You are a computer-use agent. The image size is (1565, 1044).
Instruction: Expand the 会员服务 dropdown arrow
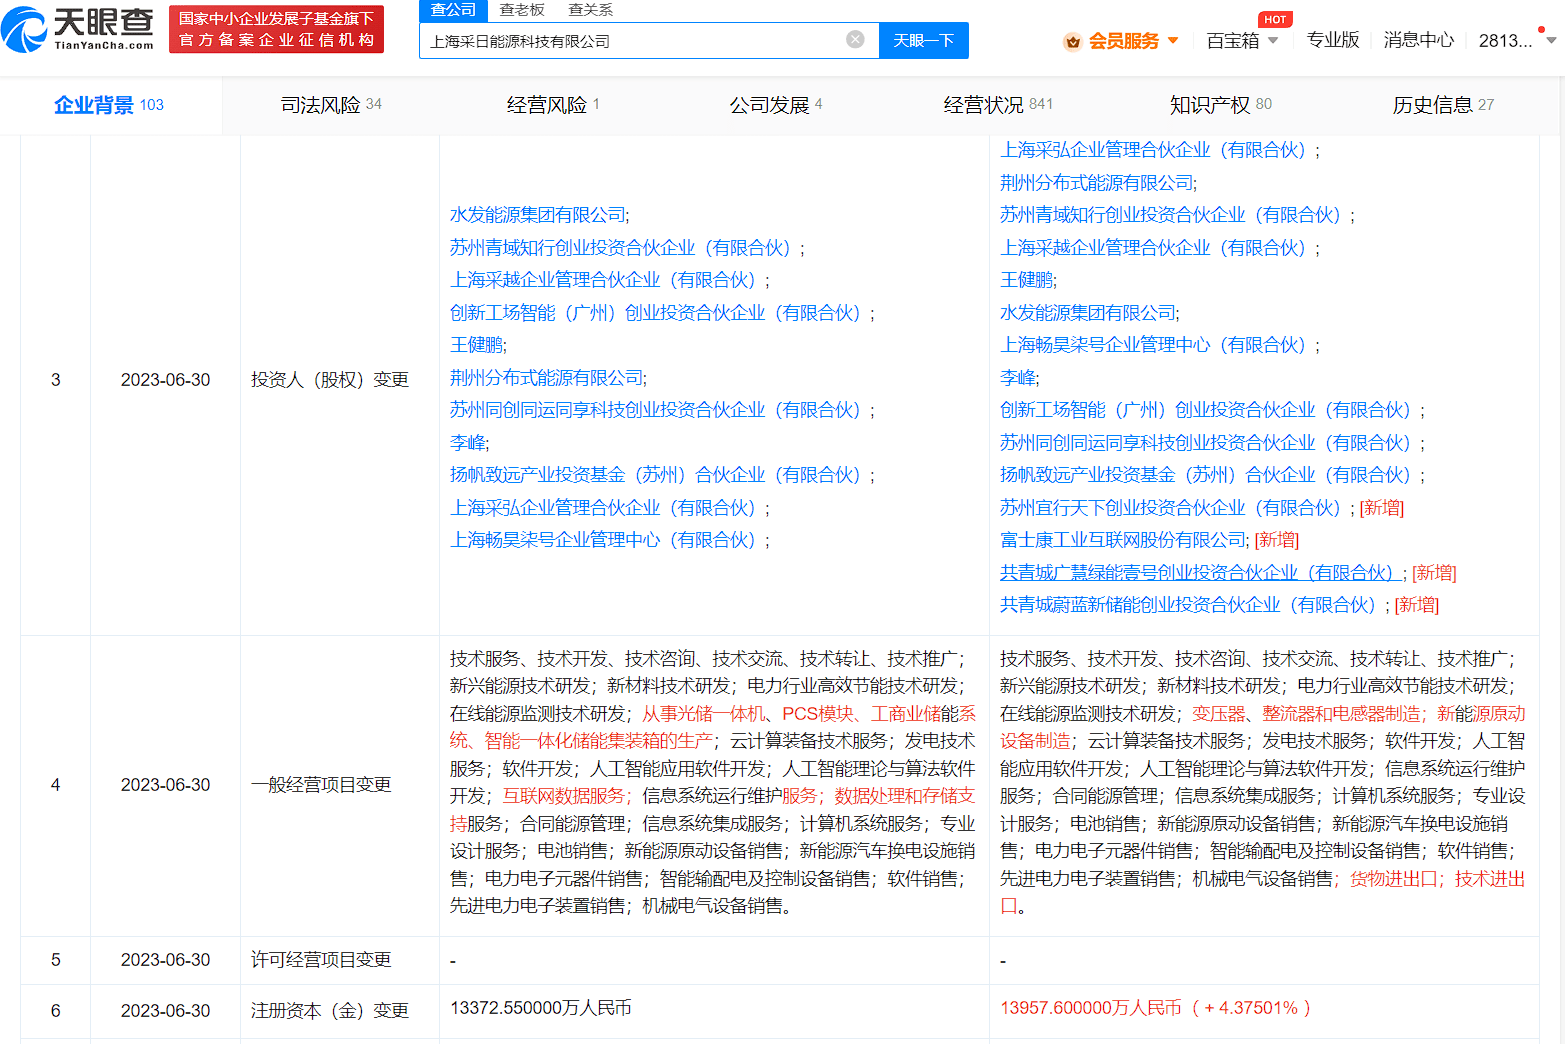[1173, 41]
